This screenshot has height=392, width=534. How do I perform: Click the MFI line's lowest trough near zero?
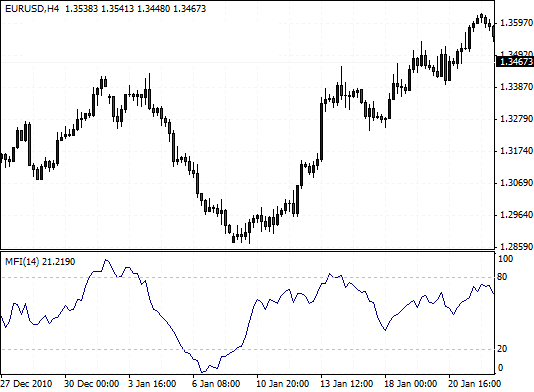[x=203, y=372]
